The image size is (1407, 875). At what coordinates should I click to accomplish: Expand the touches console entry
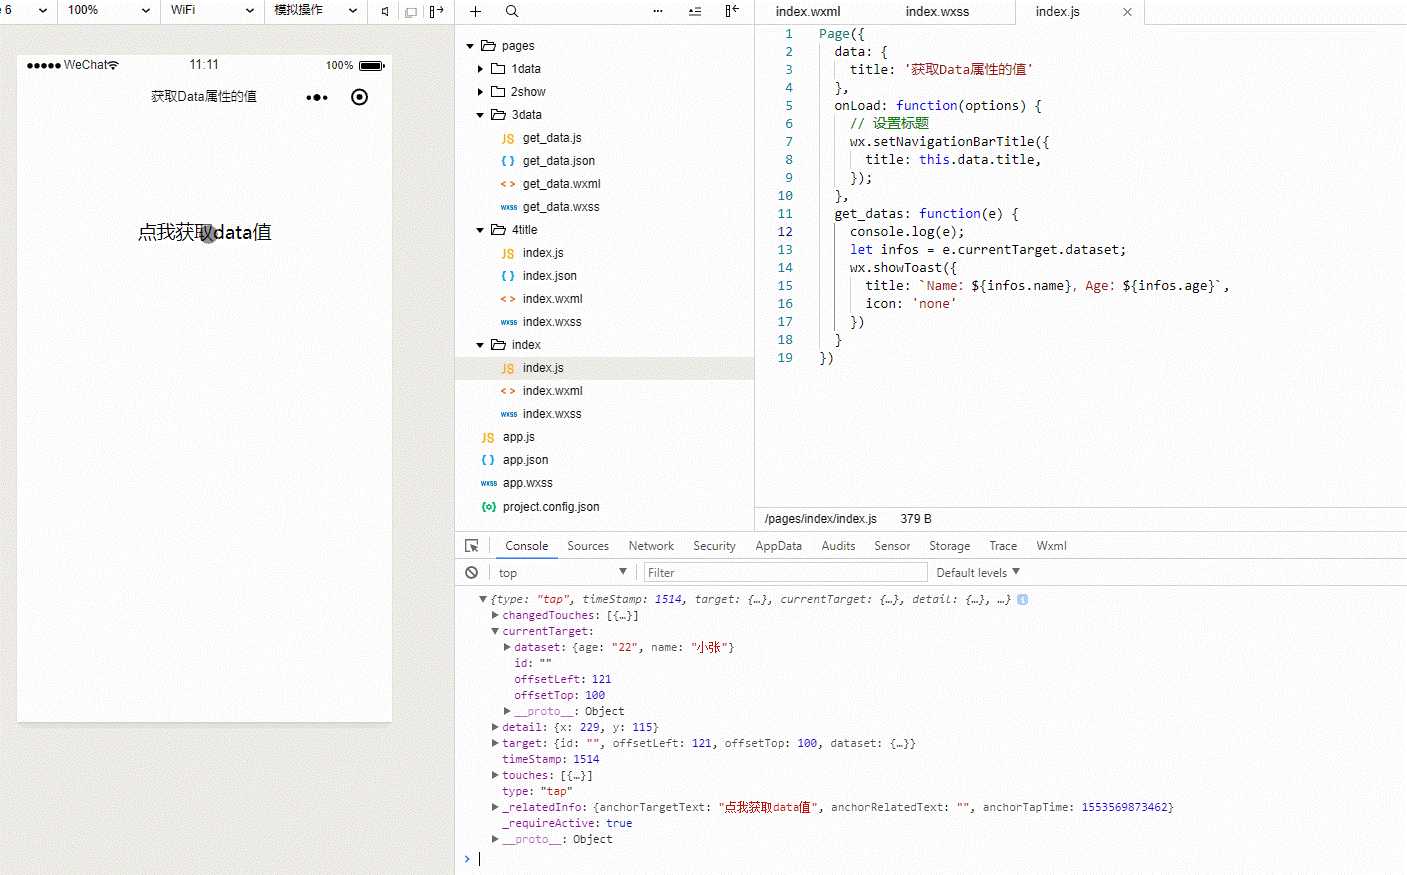tap(495, 775)
